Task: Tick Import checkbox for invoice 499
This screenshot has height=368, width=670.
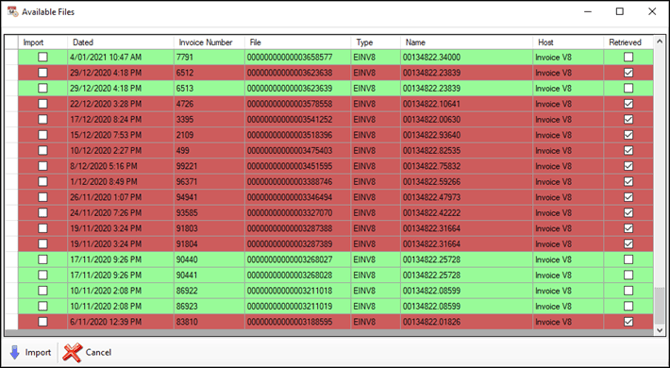Action: (43, 150)
